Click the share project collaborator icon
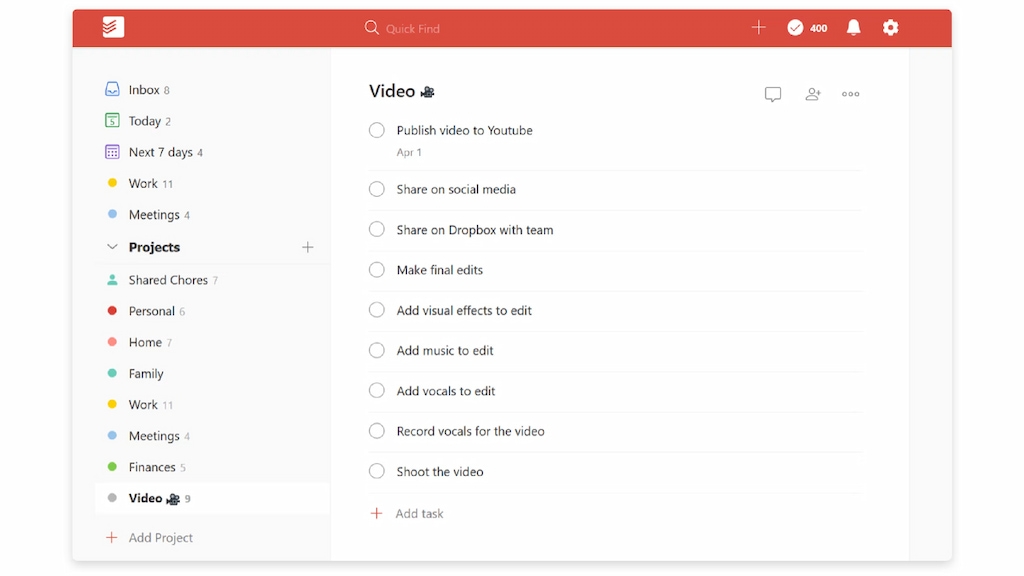1024x576 pixels. point(812,93)
